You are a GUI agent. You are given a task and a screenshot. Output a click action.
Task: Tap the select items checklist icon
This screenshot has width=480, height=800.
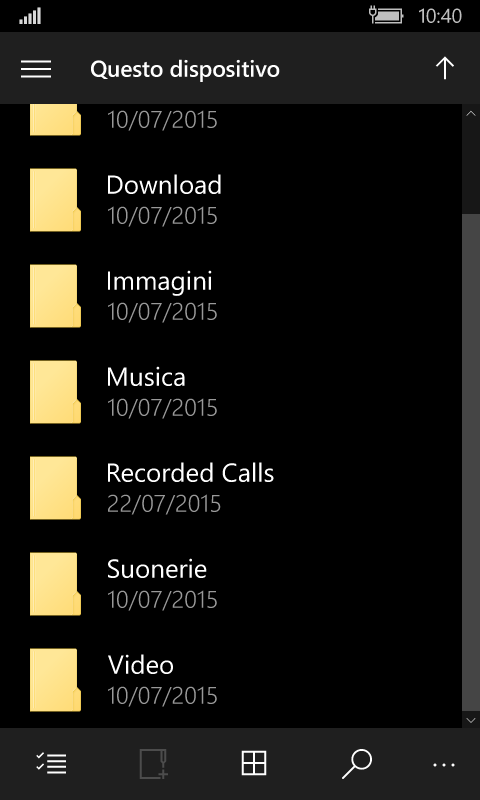click(x=51, y=764)
